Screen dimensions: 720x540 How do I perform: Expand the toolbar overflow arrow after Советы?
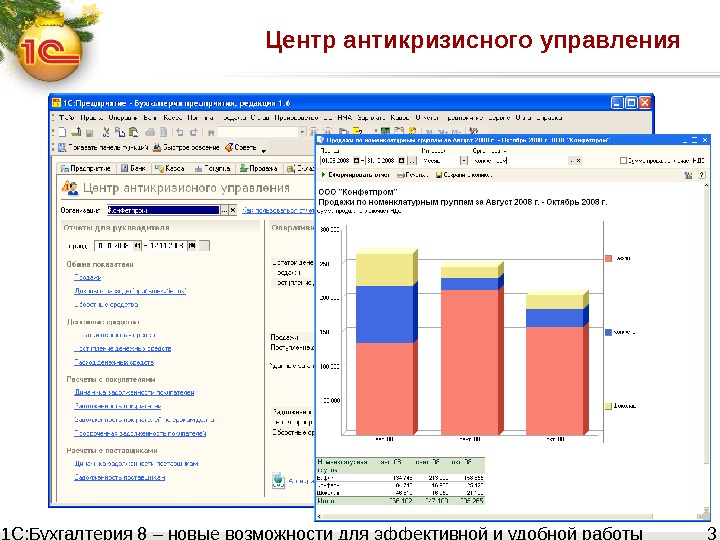[x=264, y=150]
